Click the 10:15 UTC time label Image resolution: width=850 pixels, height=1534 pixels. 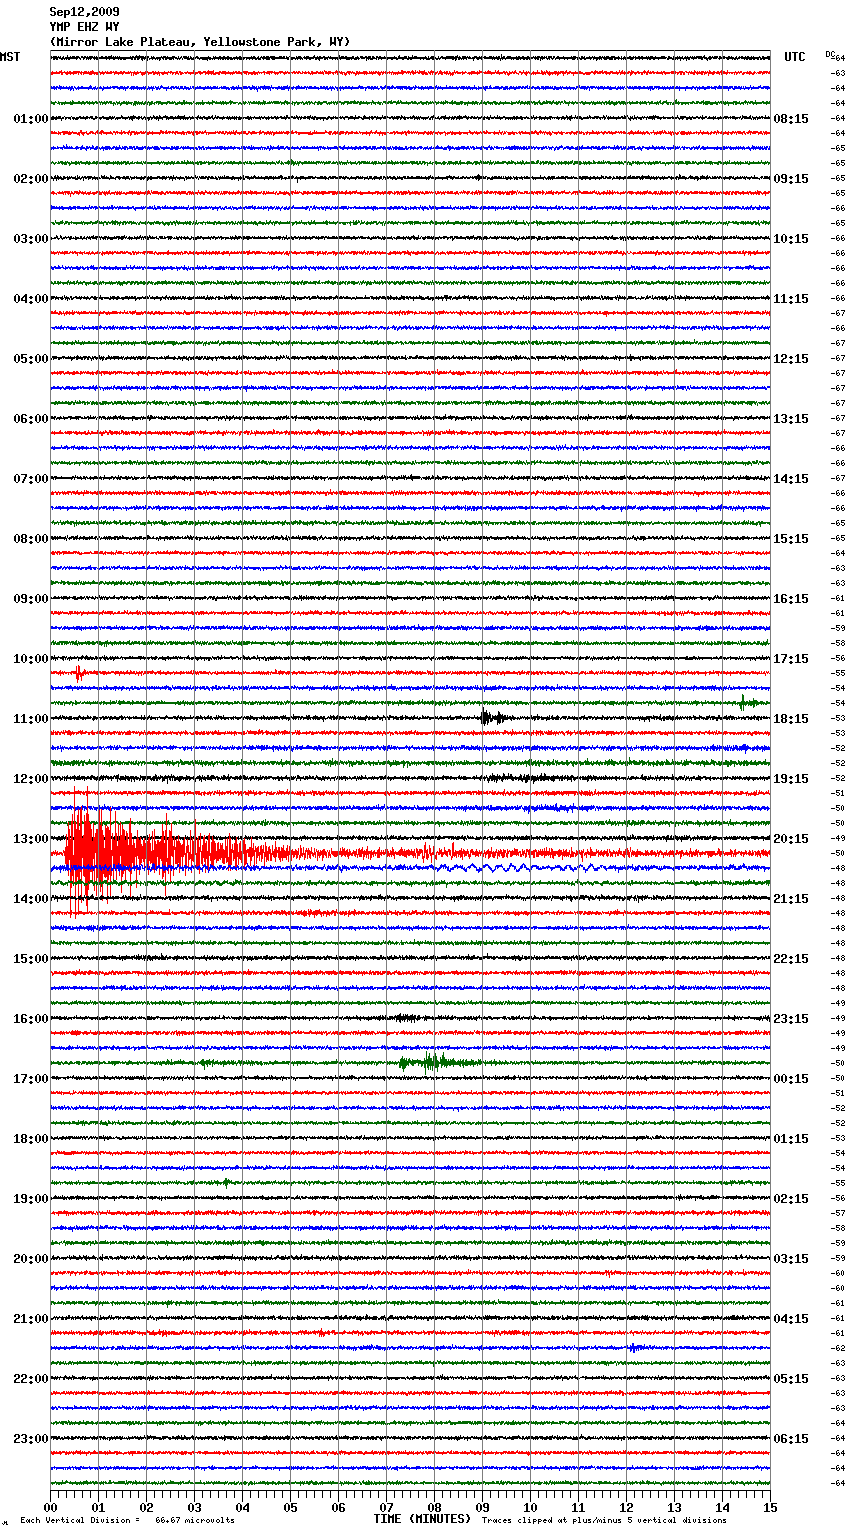[791, 239]
